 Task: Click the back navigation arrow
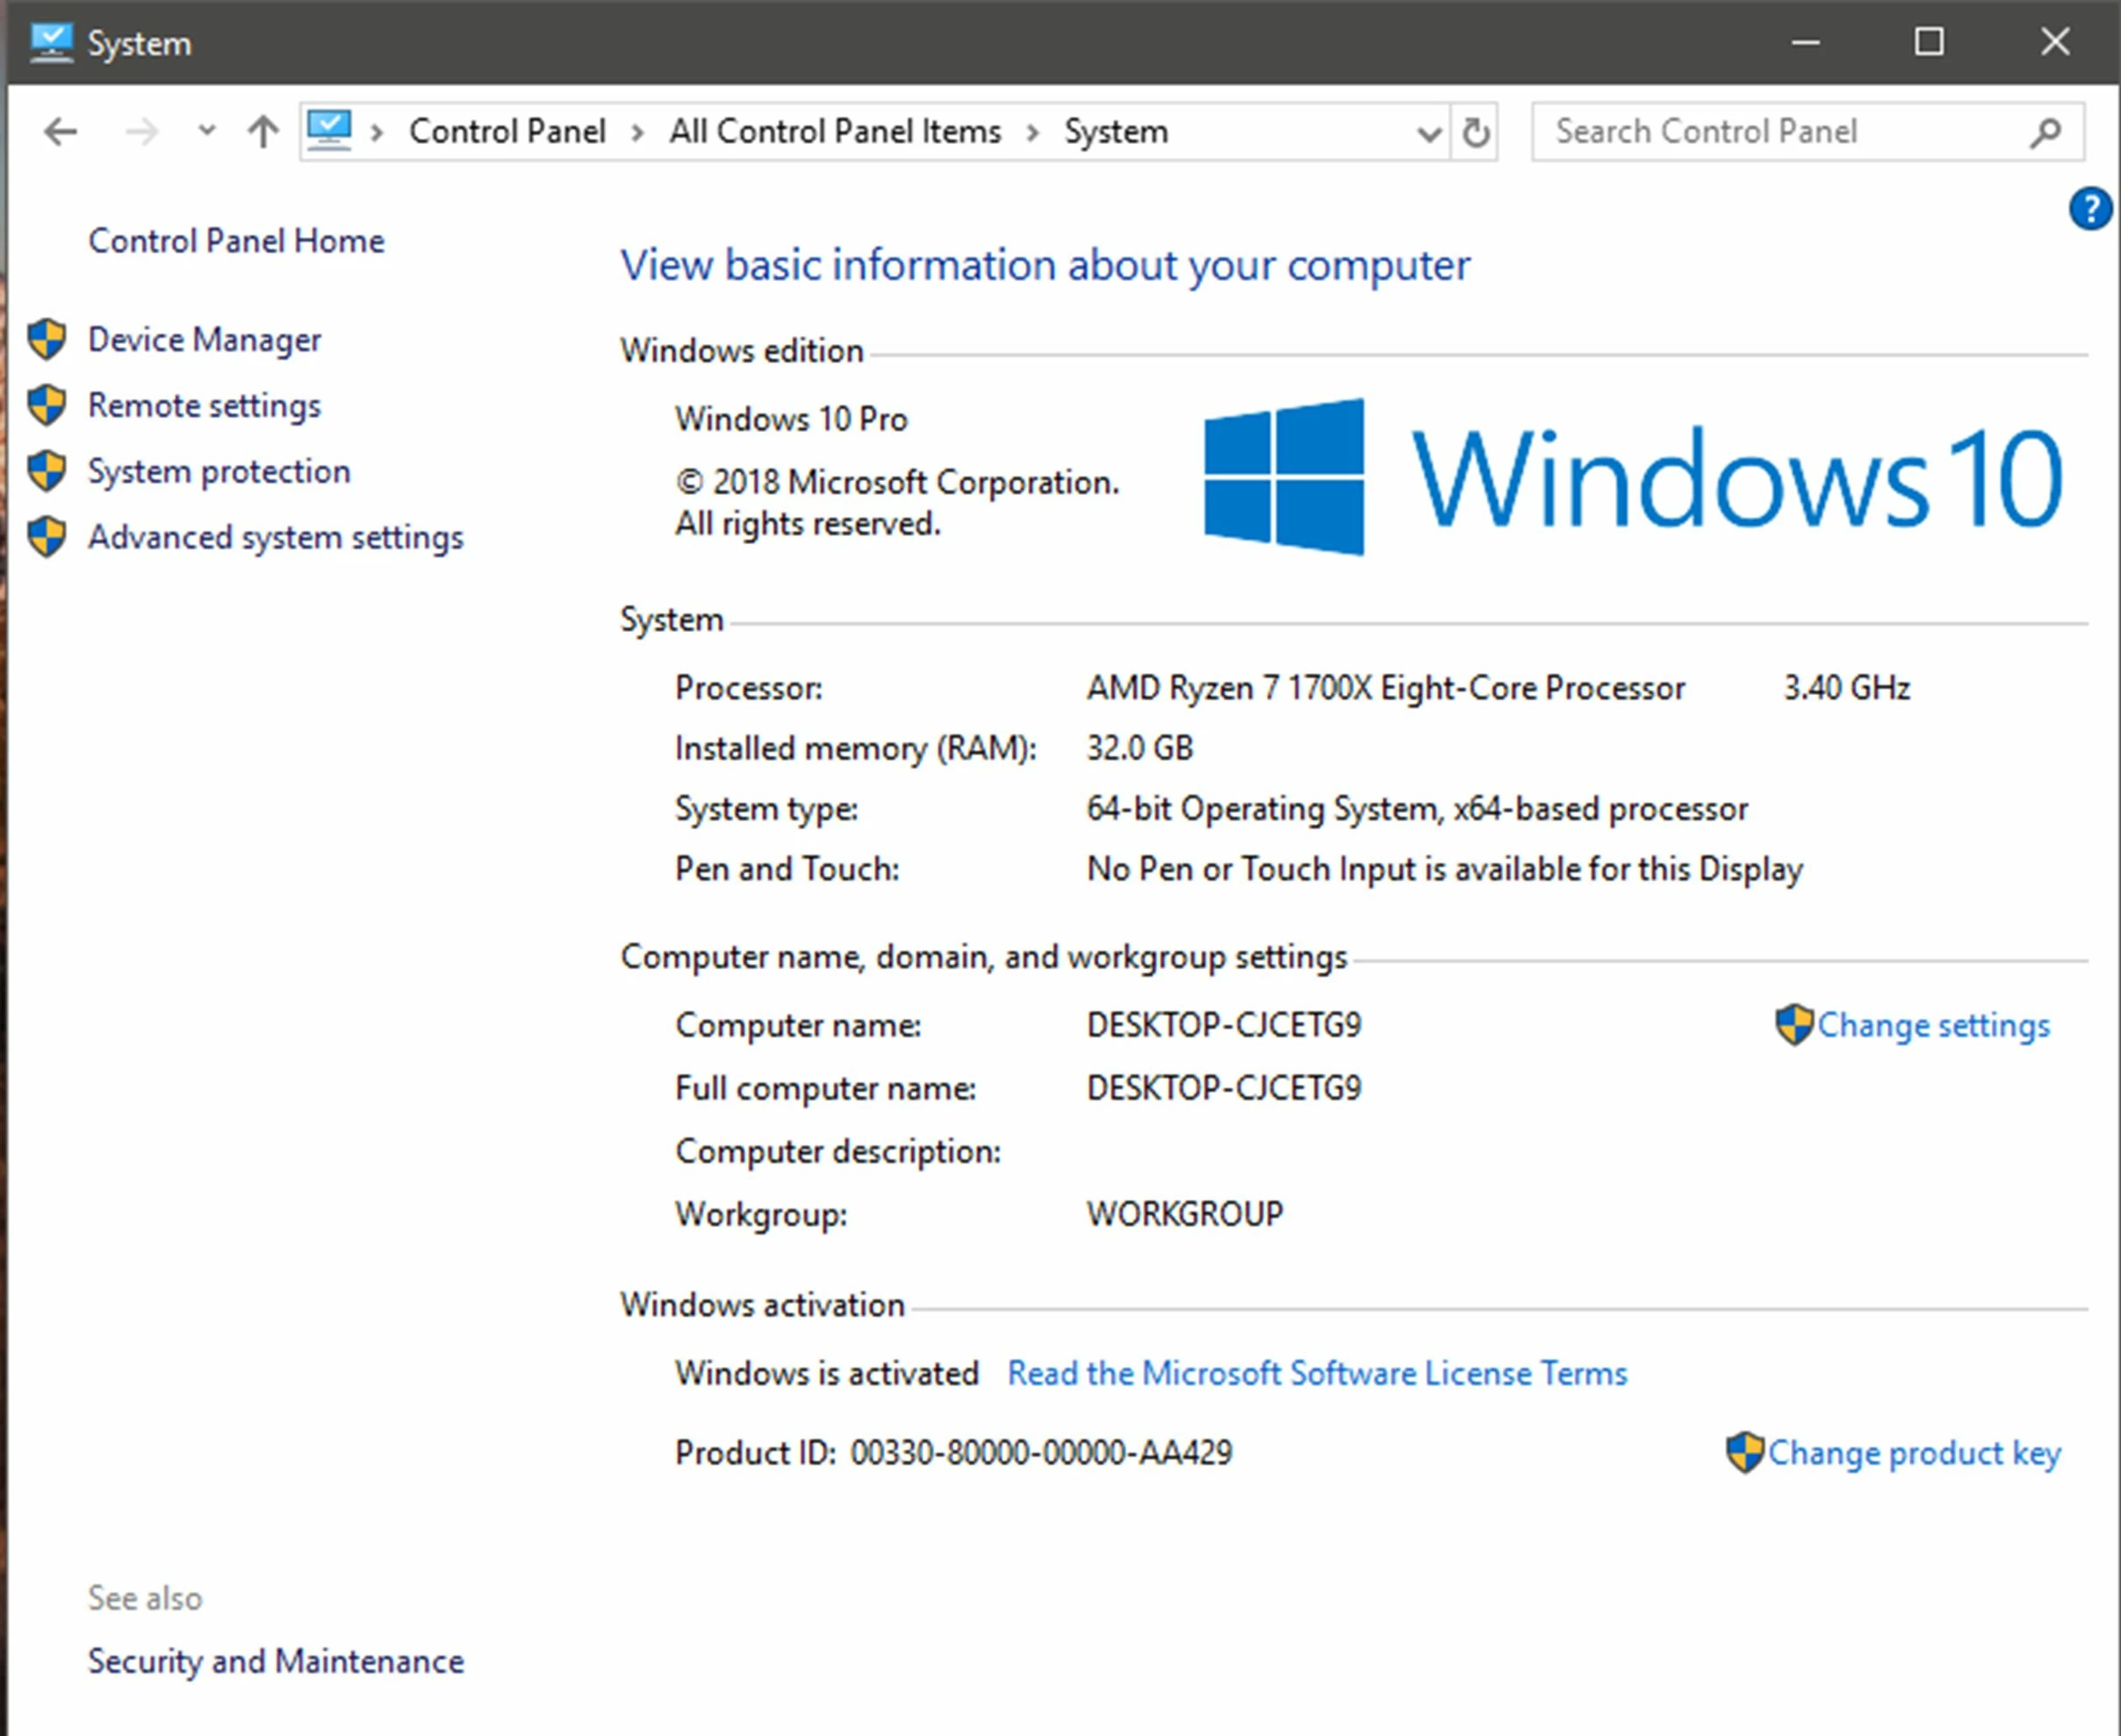[x=61, y=131]
